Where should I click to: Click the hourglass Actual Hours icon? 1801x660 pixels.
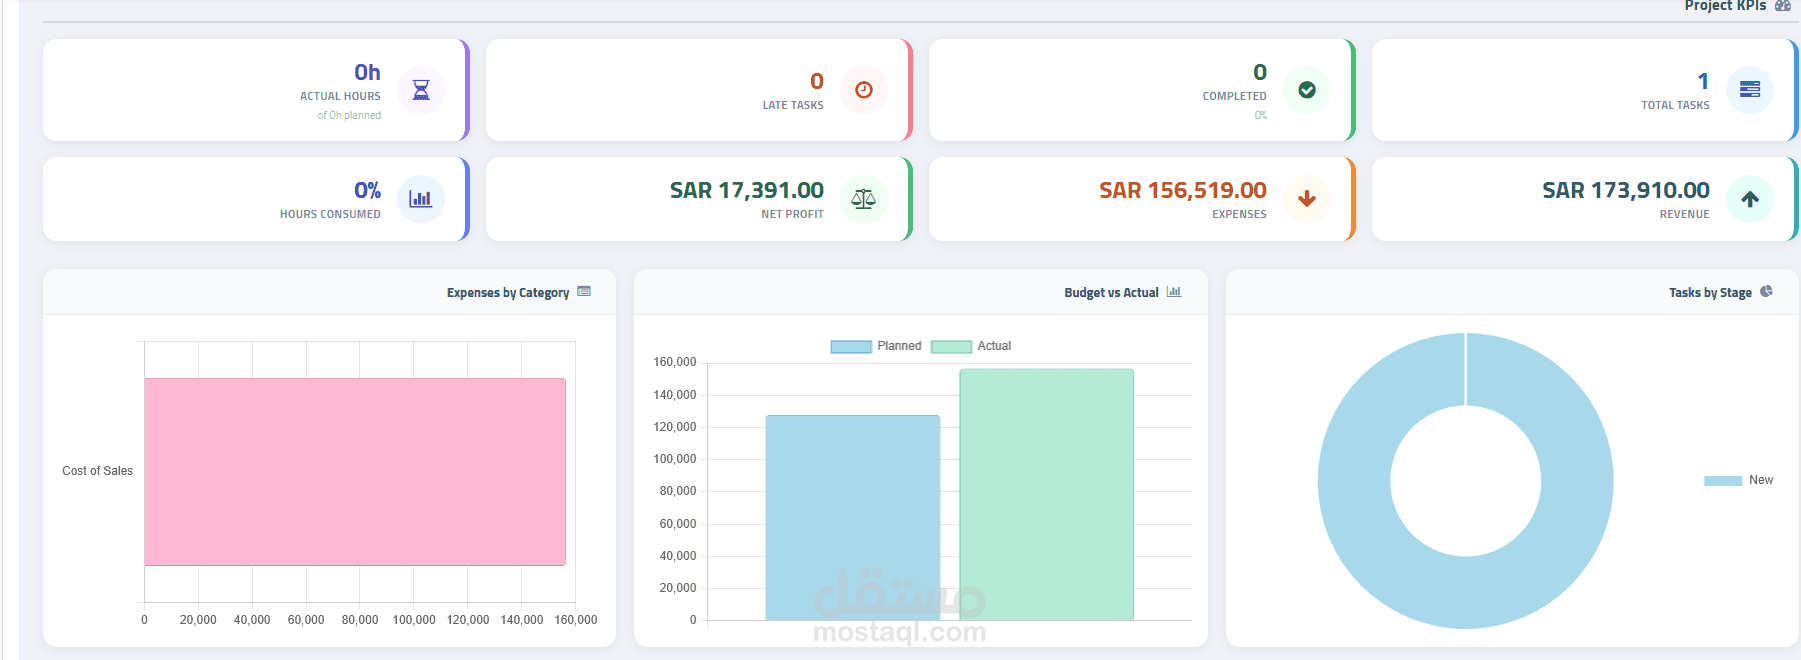tap(421, 90)
